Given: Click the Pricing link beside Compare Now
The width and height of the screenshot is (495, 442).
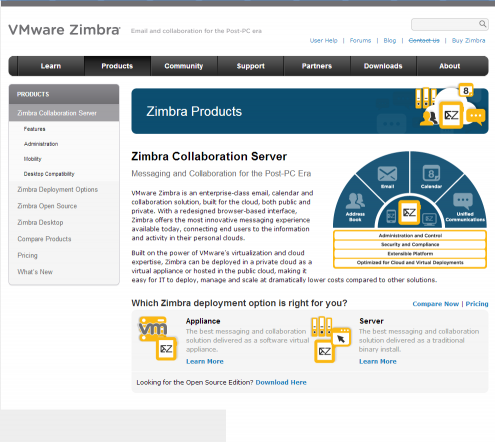Looking at the screenshot, I should click(x=477, y=304).
